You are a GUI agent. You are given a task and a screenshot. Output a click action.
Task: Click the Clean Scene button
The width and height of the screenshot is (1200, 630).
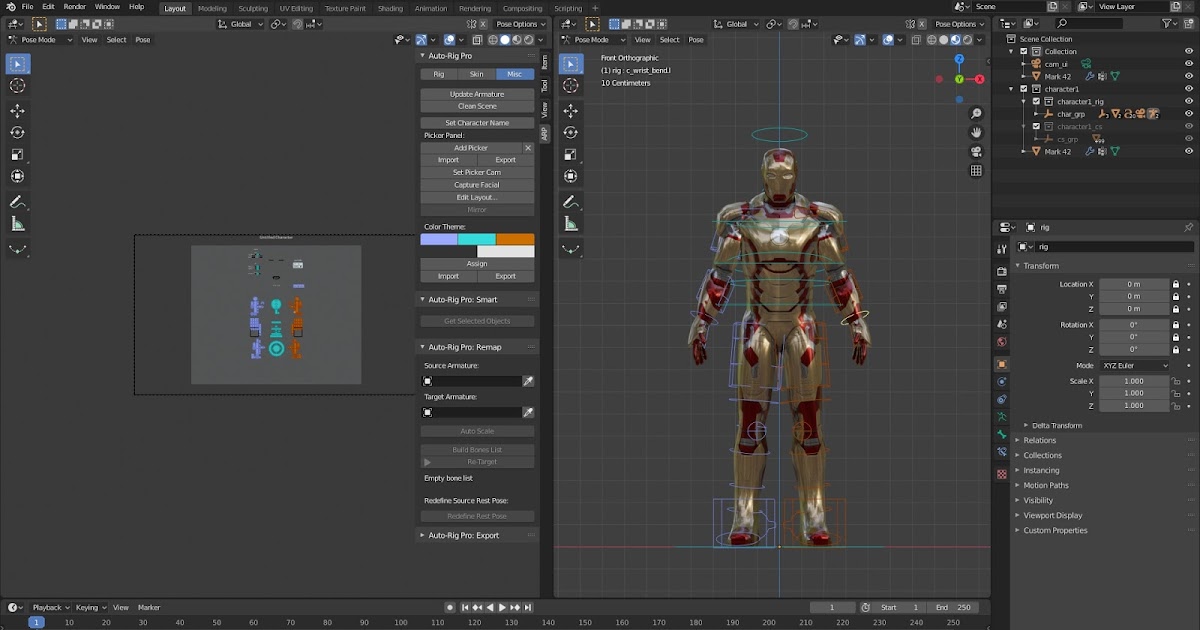point(477,106)
